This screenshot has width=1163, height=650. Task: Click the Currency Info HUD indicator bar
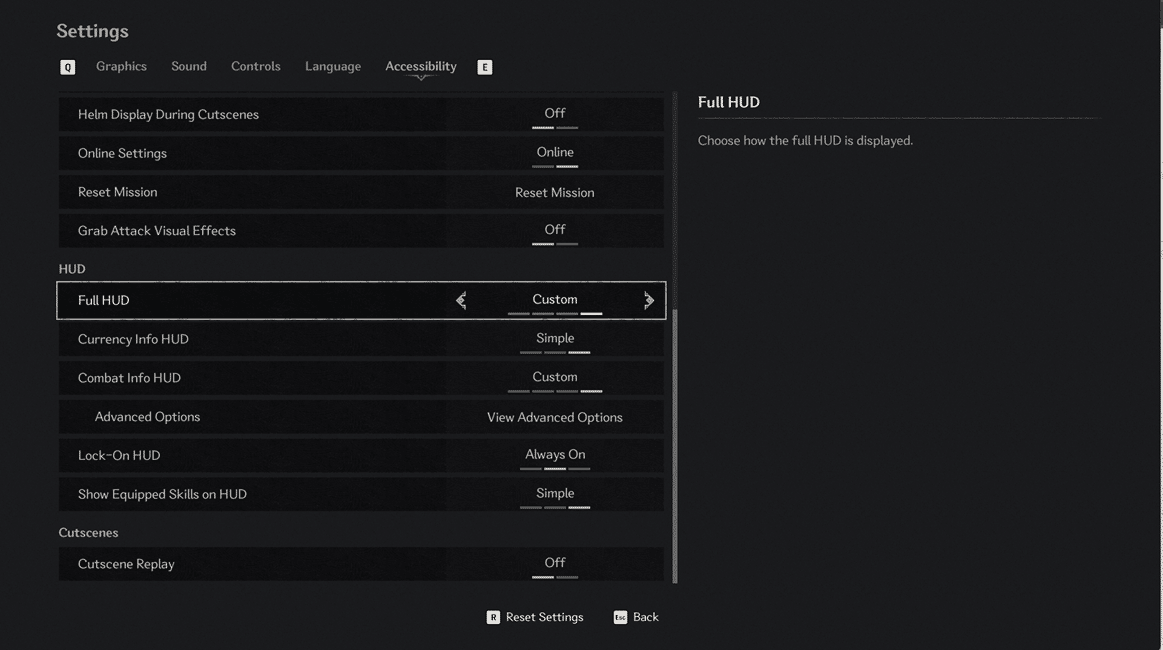(x=555, y=352)
